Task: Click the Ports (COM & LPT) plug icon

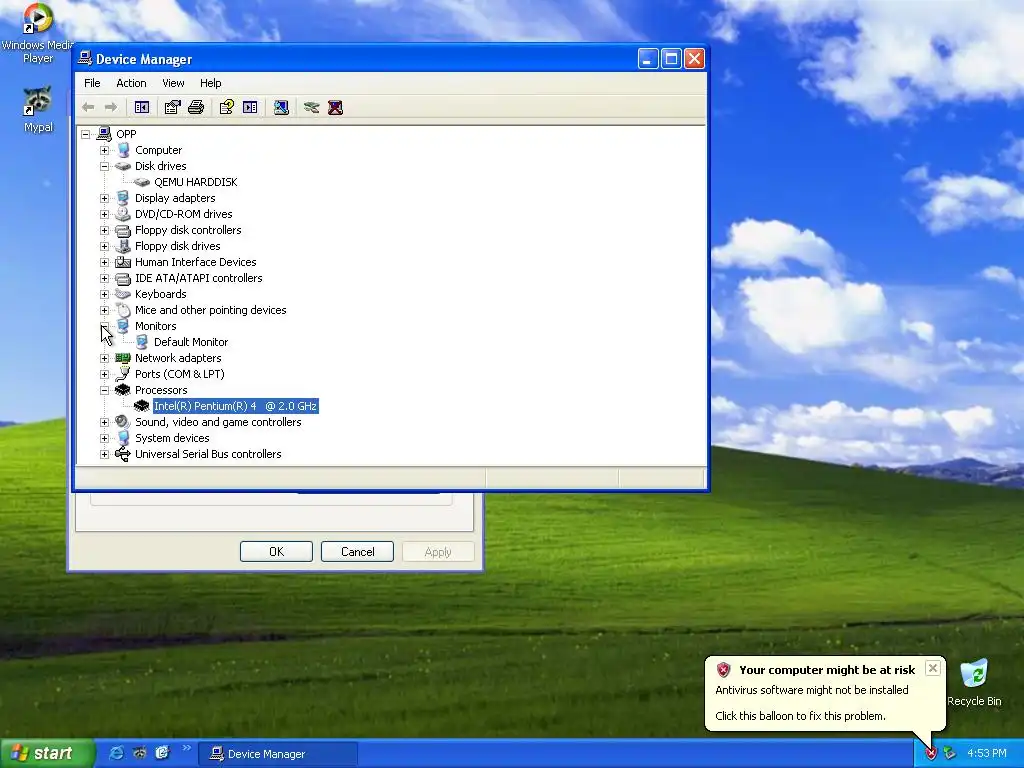Action: click(123, 374)
